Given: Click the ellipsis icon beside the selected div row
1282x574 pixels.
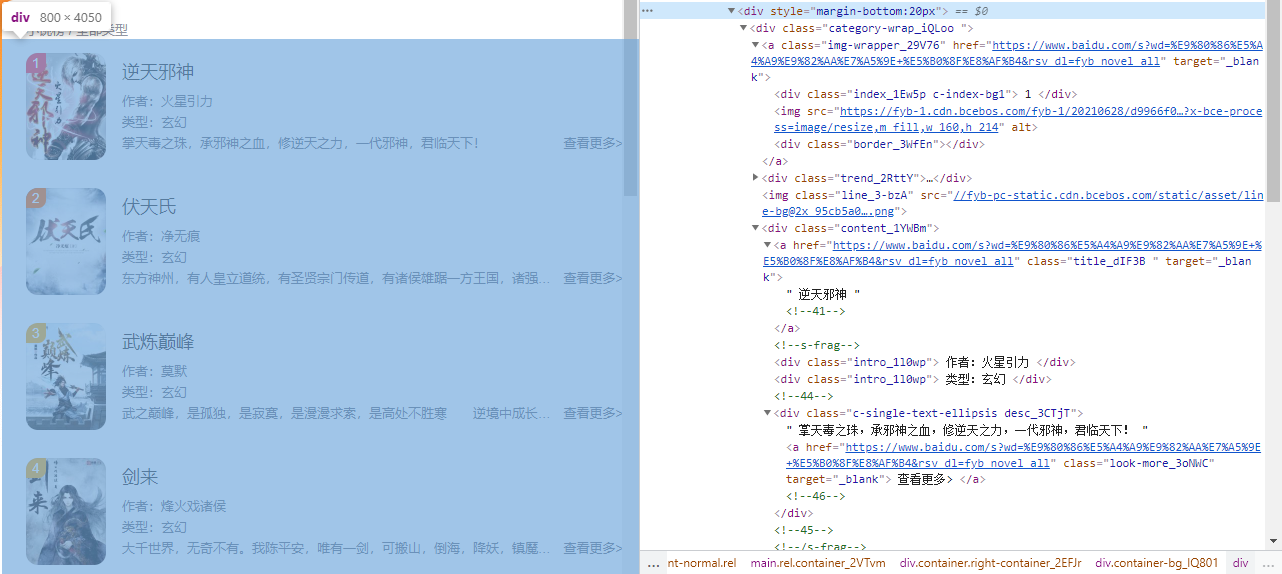Looking at the screenshot, I should [x=647, y=10].
